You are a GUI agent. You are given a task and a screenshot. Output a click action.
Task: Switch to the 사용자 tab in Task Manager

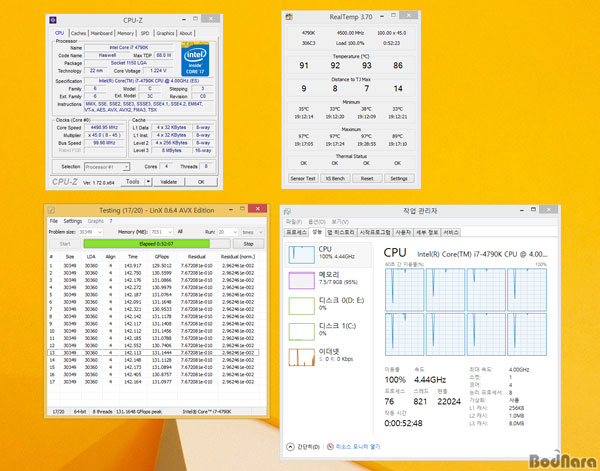403,232
